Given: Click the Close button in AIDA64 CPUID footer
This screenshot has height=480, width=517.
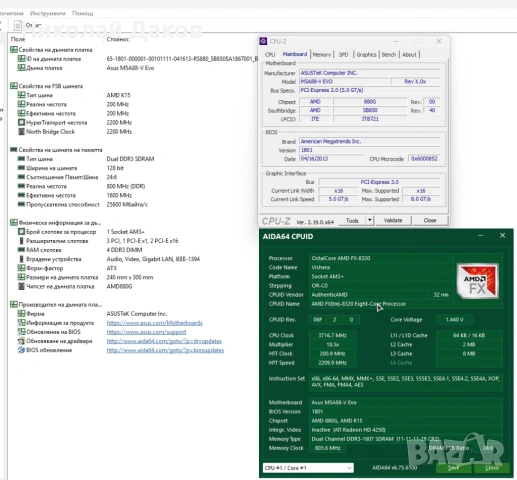Looking at the screenshot, I should click(492, 468).
